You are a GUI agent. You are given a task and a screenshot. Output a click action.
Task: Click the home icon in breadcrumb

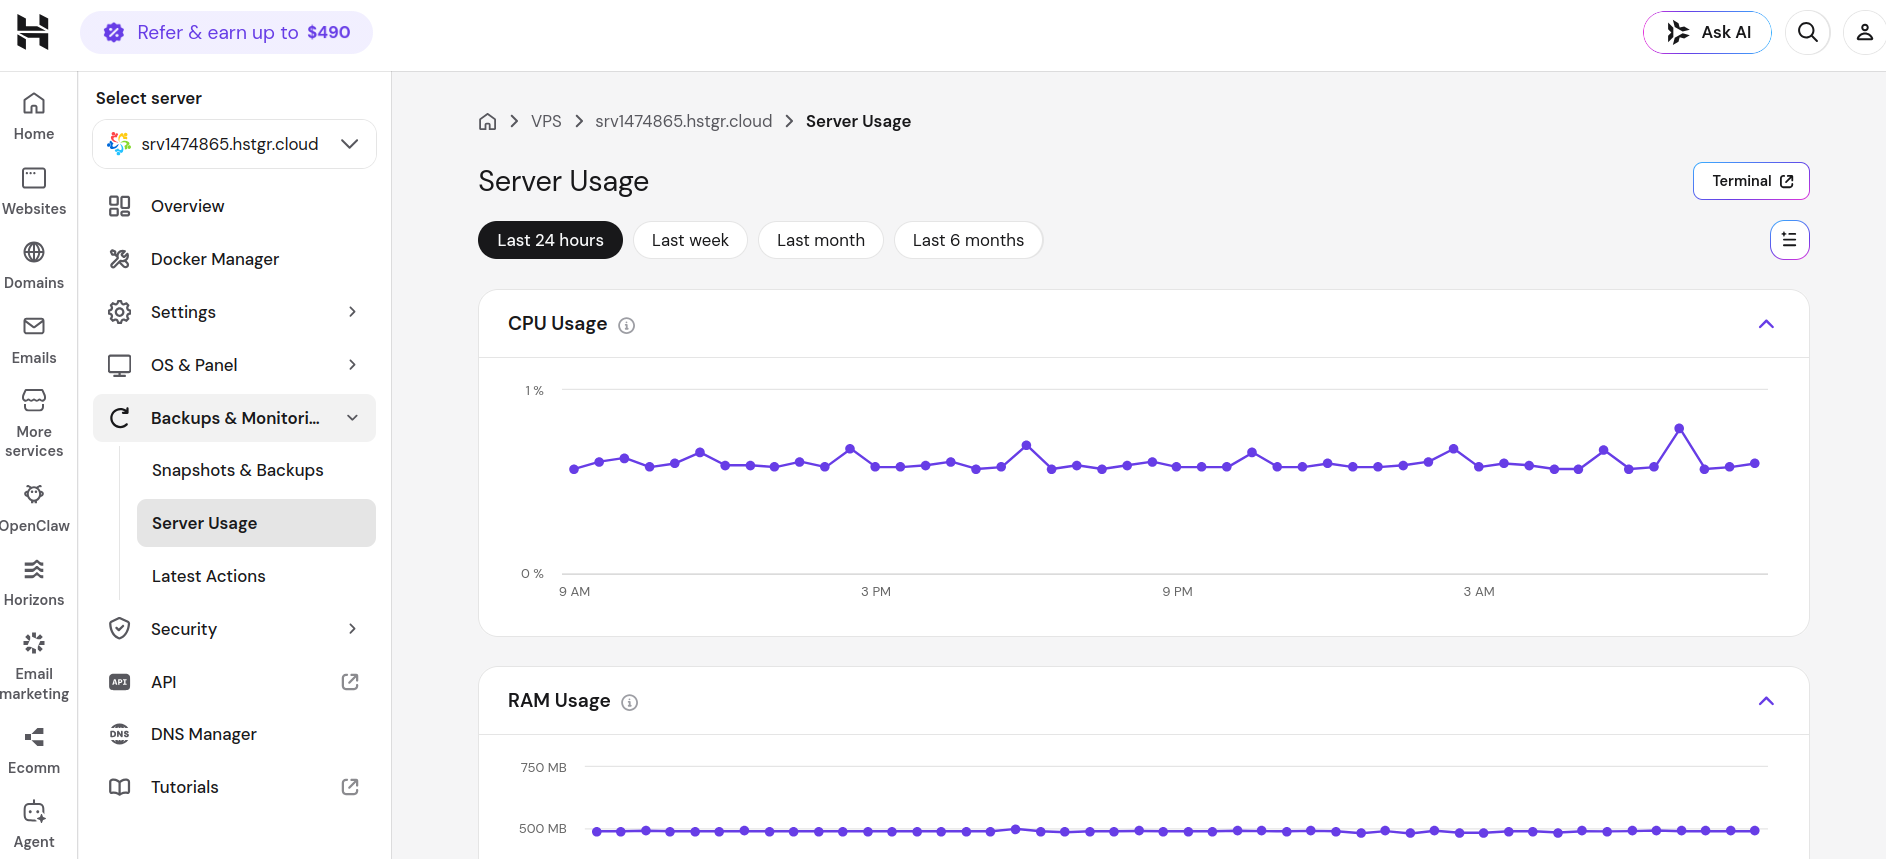point(488,121)
